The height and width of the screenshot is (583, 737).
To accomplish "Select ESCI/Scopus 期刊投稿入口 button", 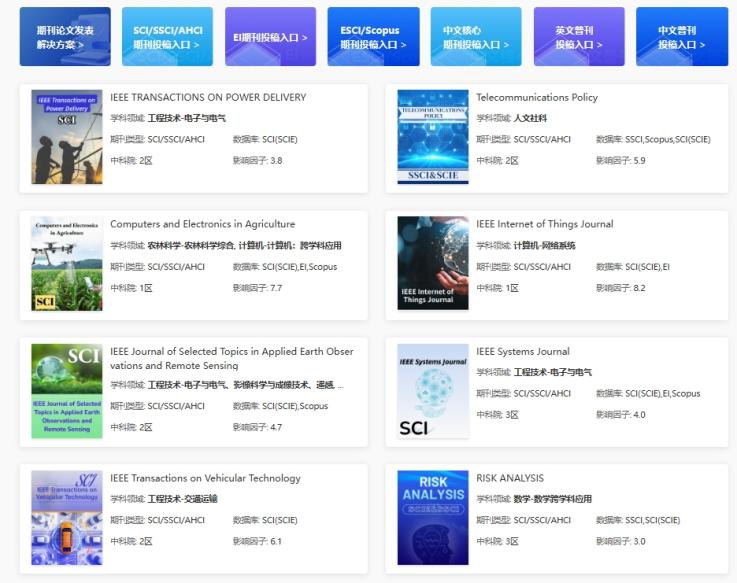I will click(372, 37).
